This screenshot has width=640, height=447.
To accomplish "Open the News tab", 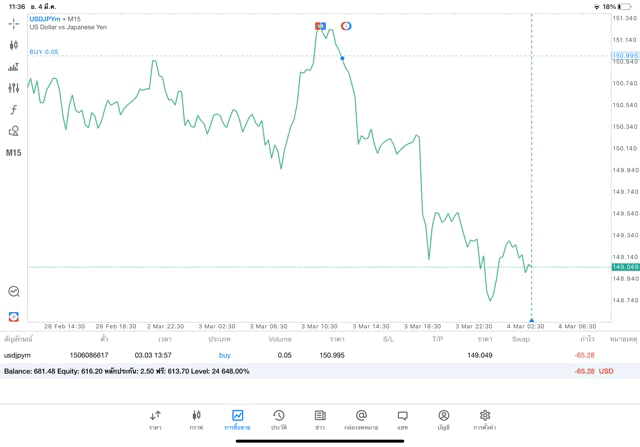I will (x=320, y=418).
